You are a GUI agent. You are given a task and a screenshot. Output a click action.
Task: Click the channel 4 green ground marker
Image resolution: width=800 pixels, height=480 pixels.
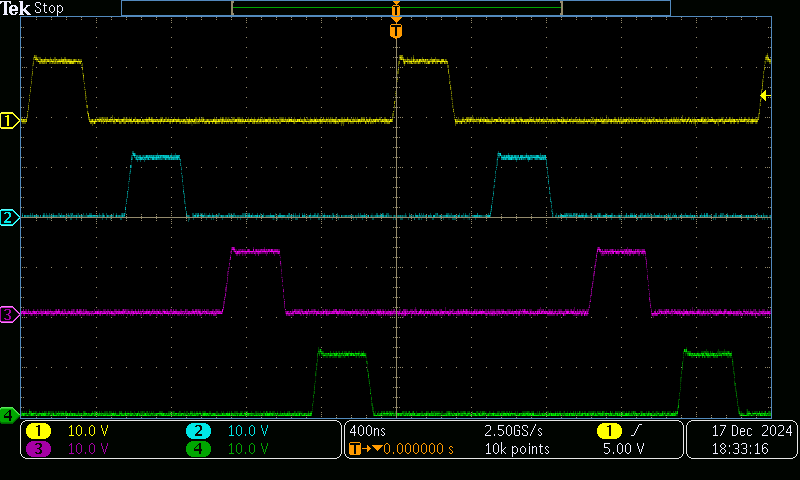click(9, 414)
